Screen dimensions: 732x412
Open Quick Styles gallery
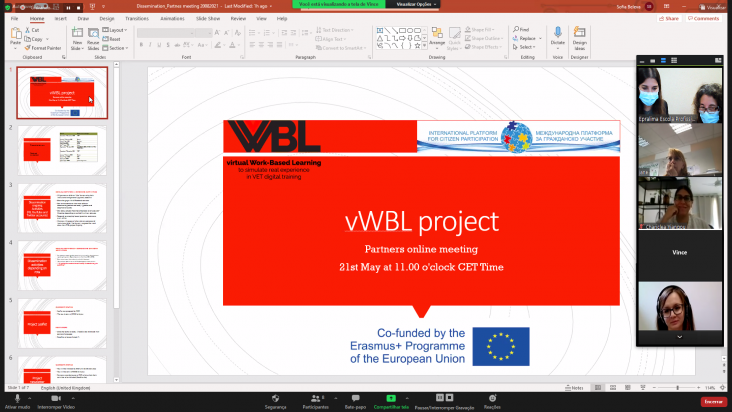point(454,38)
